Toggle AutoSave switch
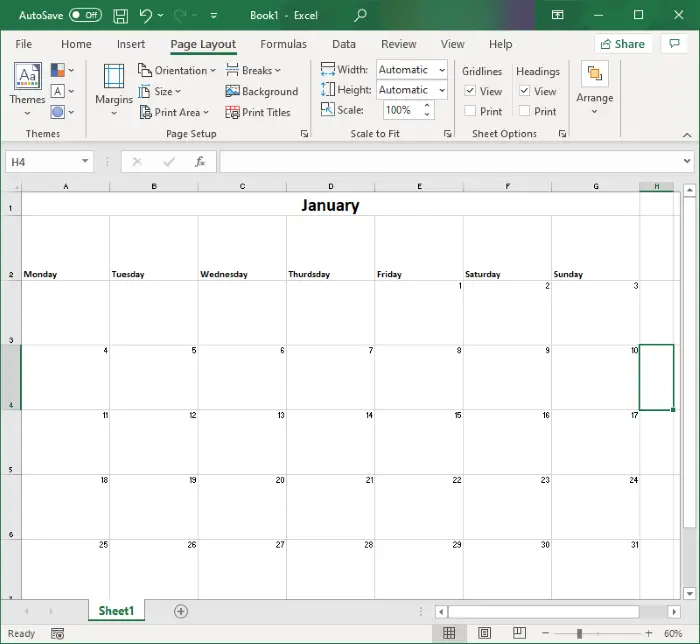Screen dimensions: 700x644 [85, 15]
